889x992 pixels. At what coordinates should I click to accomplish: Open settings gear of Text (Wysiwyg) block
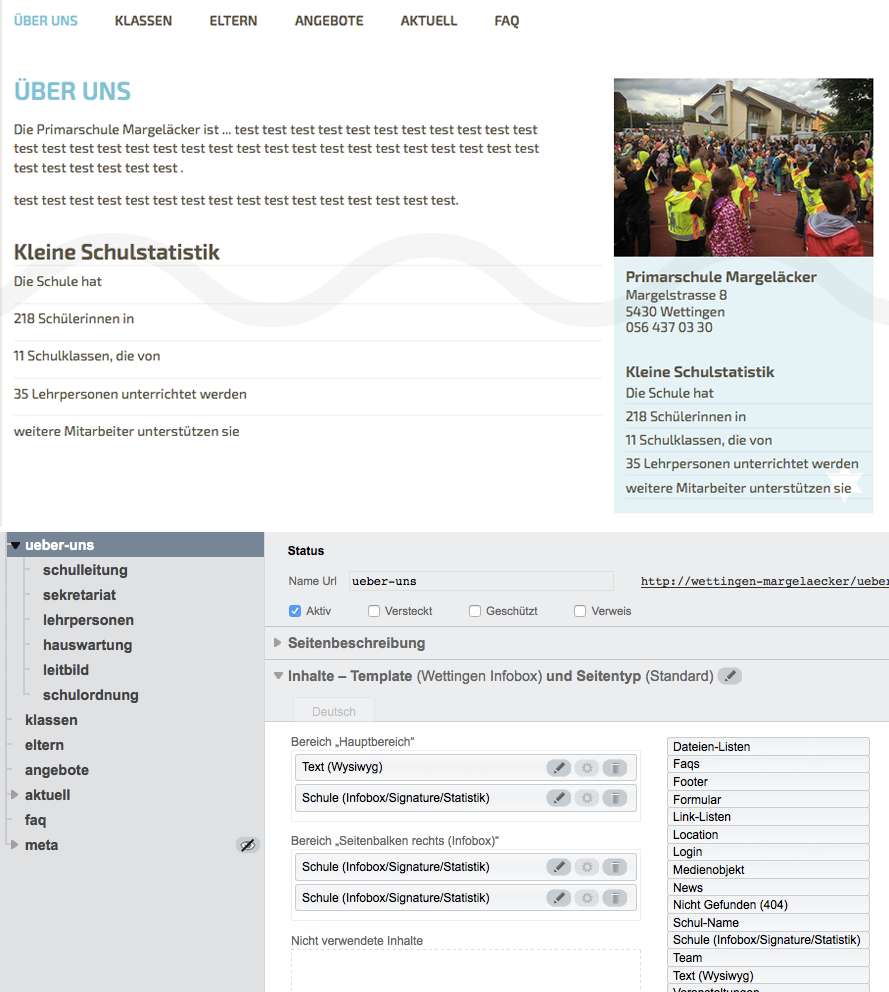(x=587, y=767)
